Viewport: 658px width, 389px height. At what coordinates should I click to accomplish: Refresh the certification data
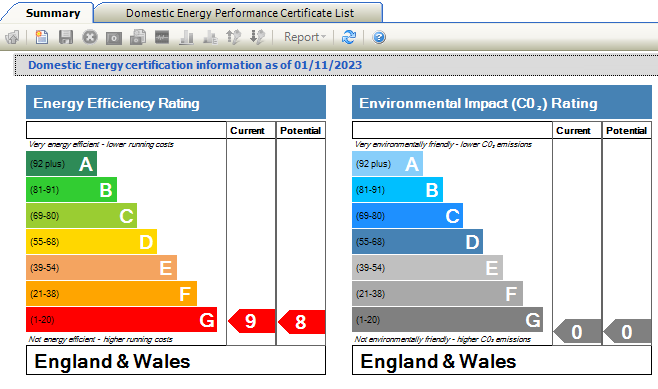point(349,37)
